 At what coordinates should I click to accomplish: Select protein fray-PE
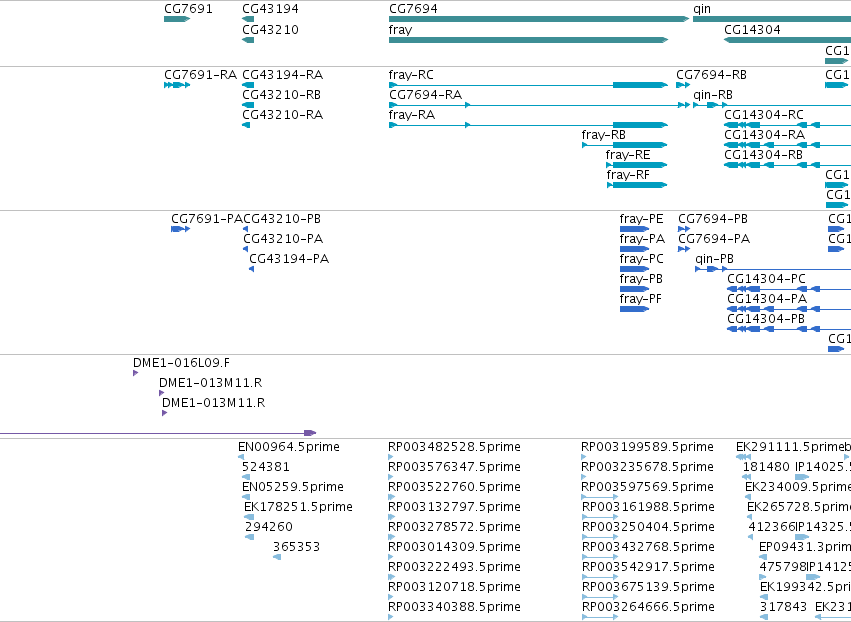(642, 219)
